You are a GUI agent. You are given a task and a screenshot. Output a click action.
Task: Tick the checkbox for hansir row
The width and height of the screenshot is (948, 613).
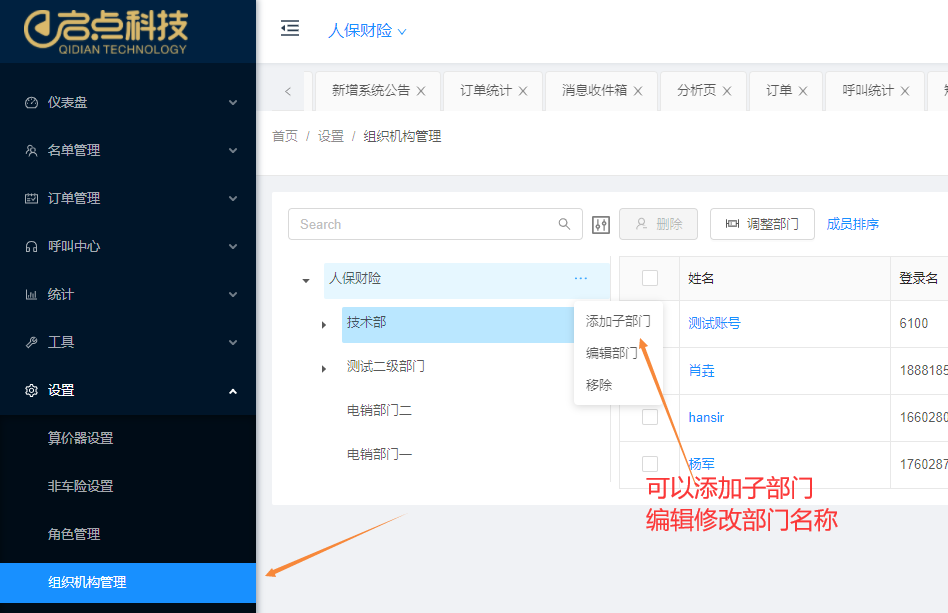point(650,417)
